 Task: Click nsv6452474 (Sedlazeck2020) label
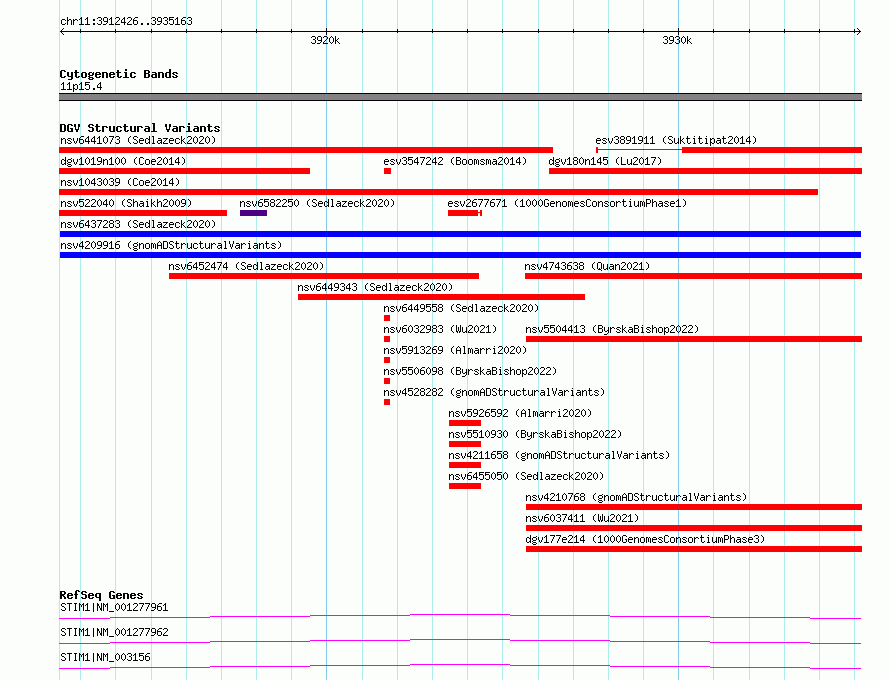coord(246,266)
